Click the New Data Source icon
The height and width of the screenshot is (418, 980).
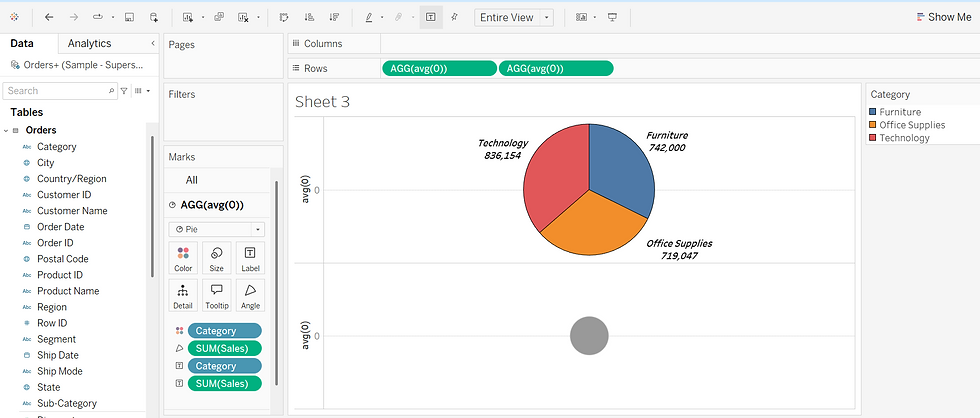[154, 17]
